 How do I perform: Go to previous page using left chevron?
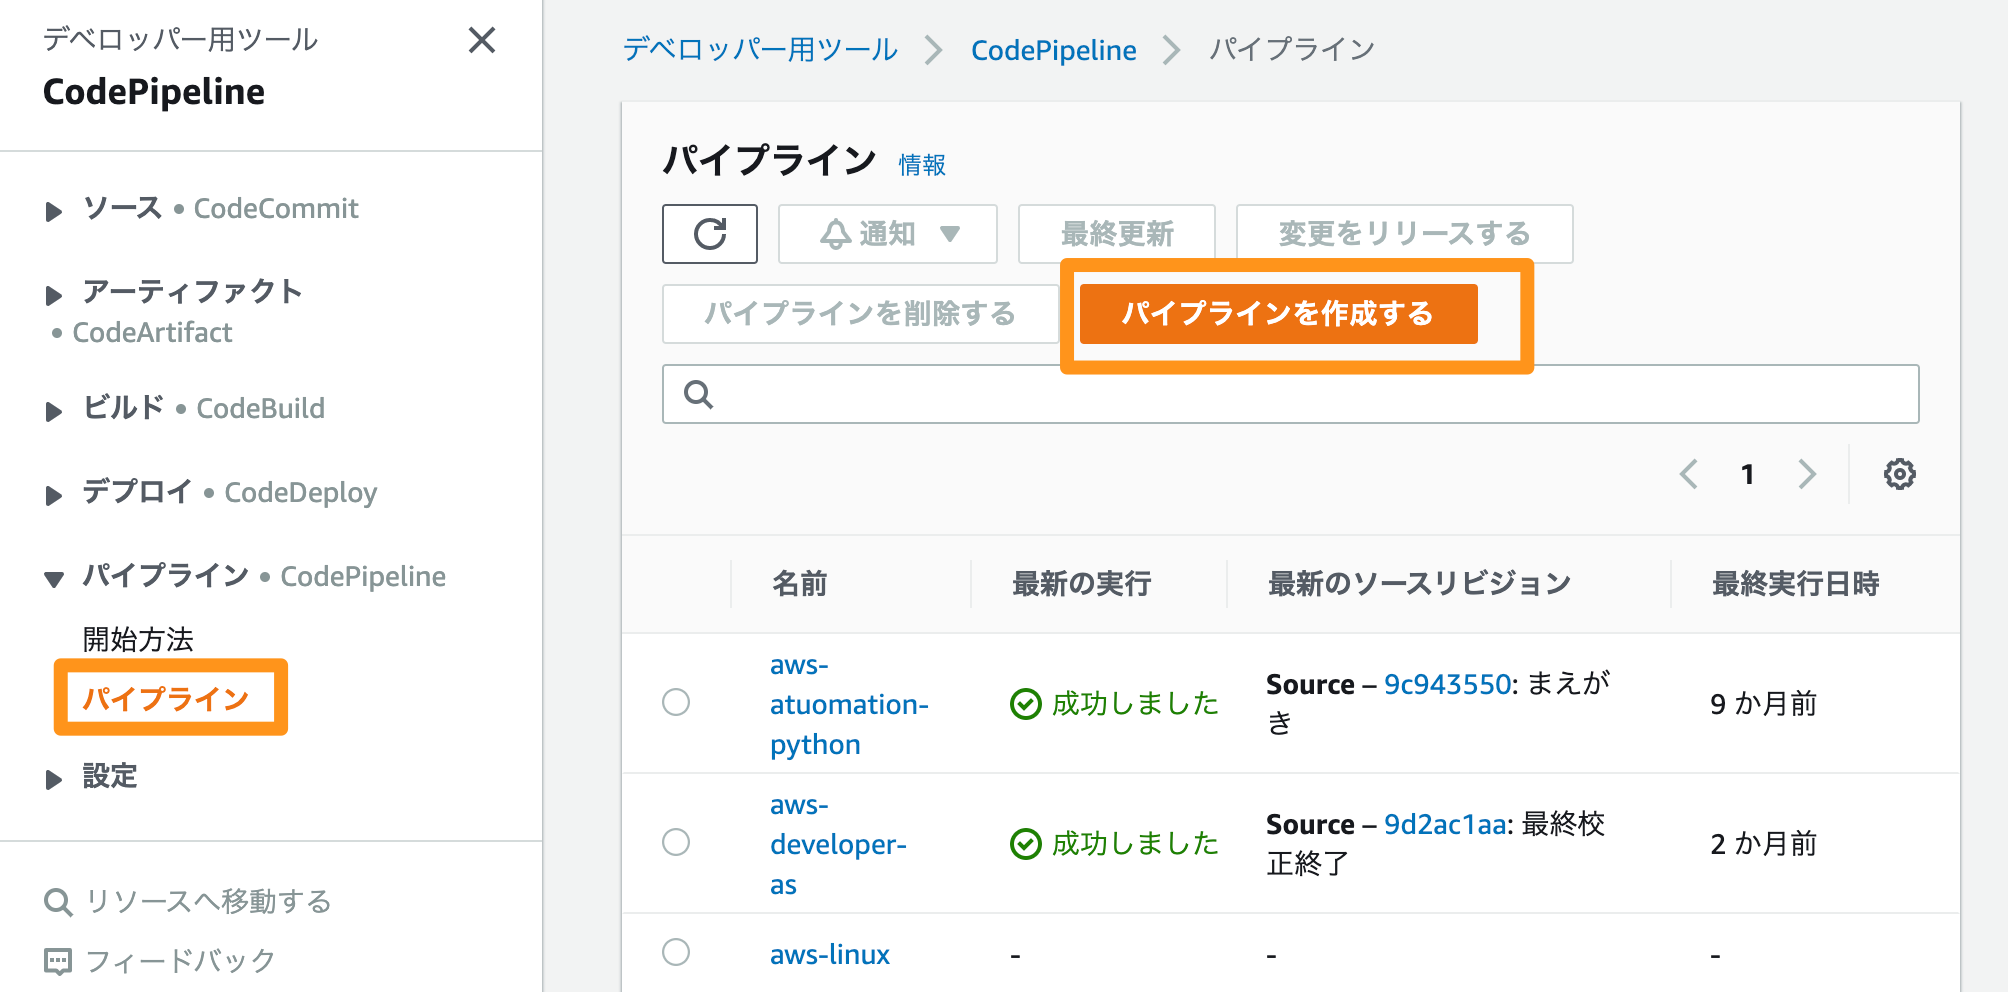tap(1689, 474)
